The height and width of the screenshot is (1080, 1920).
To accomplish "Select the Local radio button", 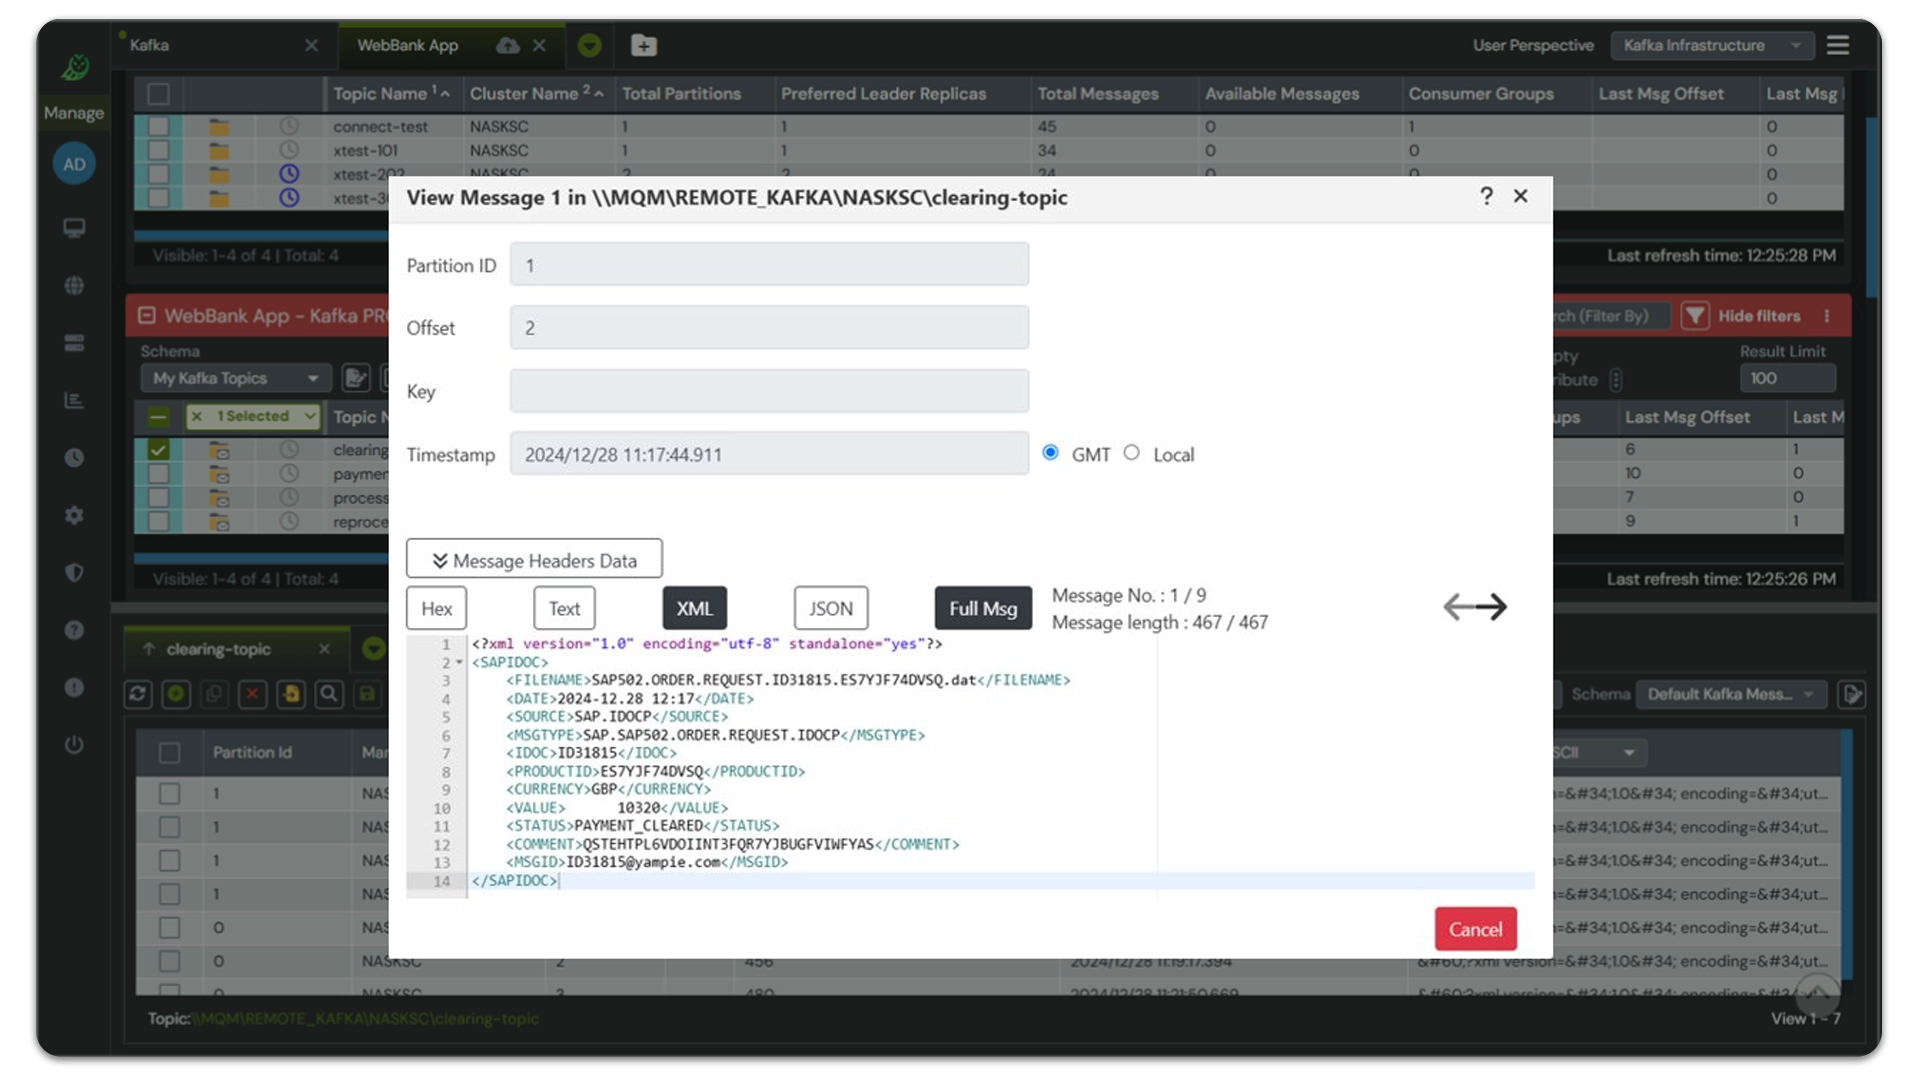I will [1131, 453].
